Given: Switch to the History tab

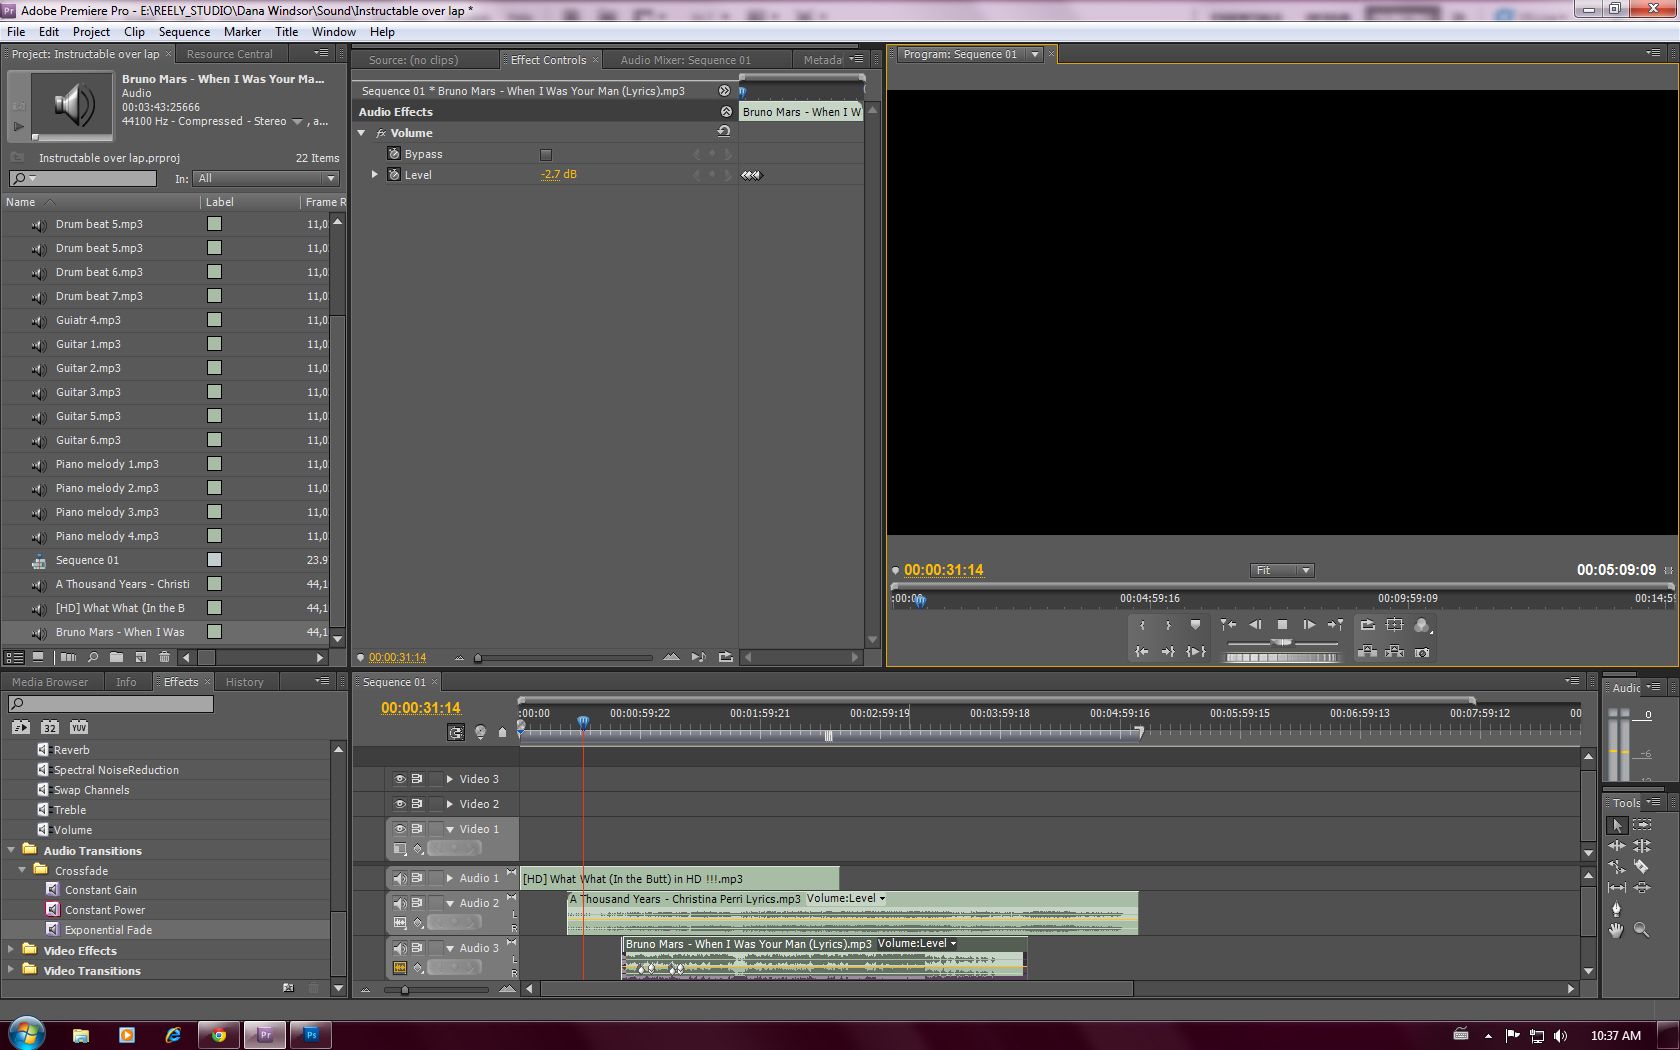Looking at the screenshot, I should 244,682.
